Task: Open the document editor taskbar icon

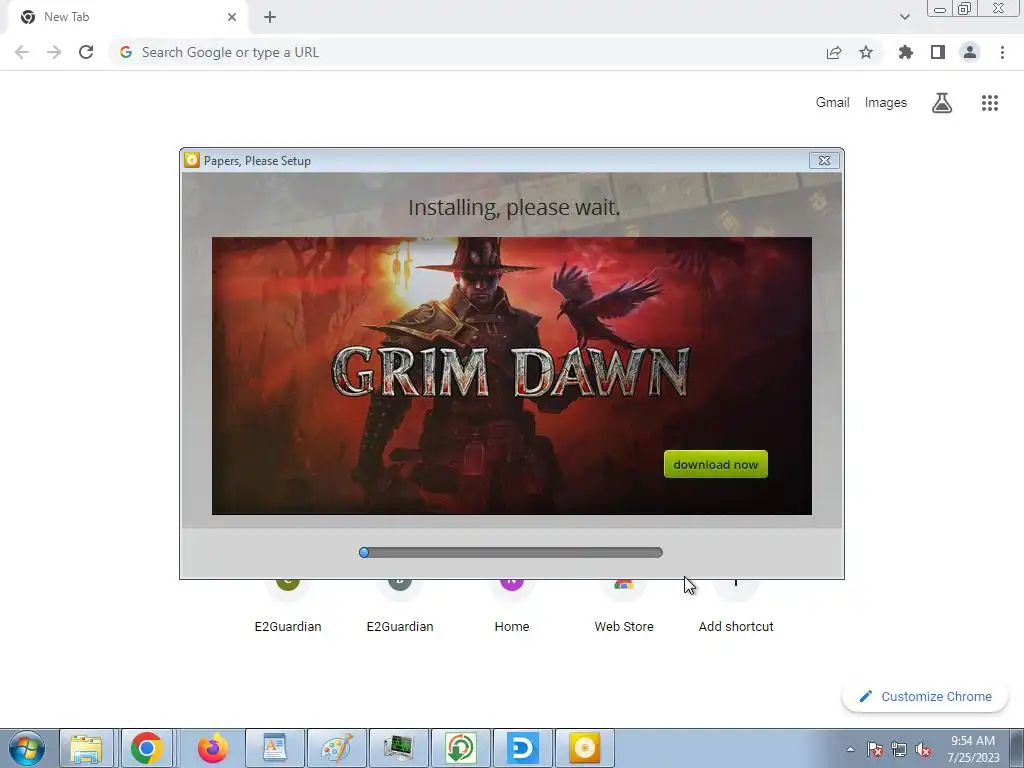Action: [x=274, y=748]
